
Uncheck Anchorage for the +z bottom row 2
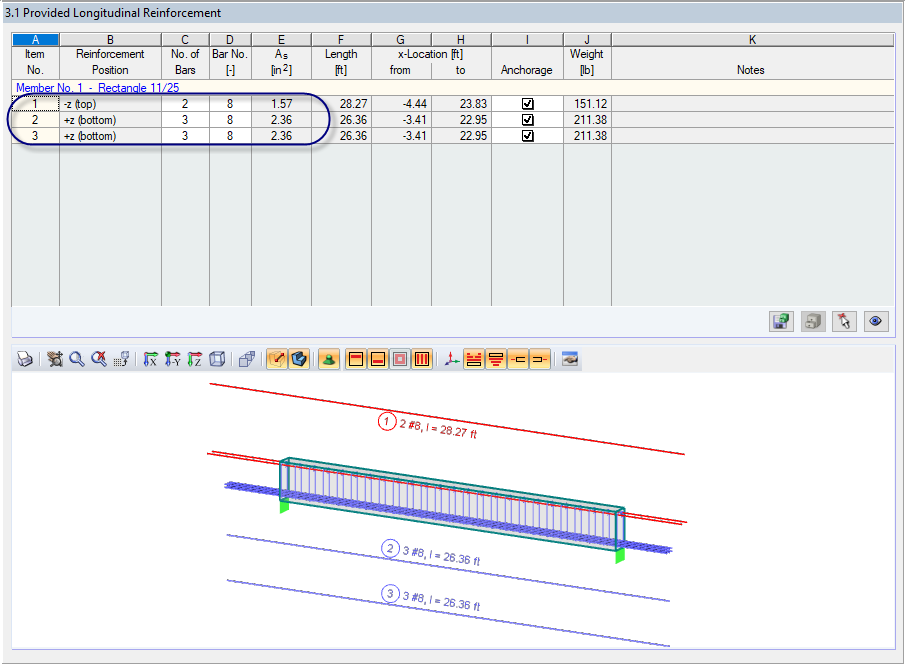(x=526, y=119)
